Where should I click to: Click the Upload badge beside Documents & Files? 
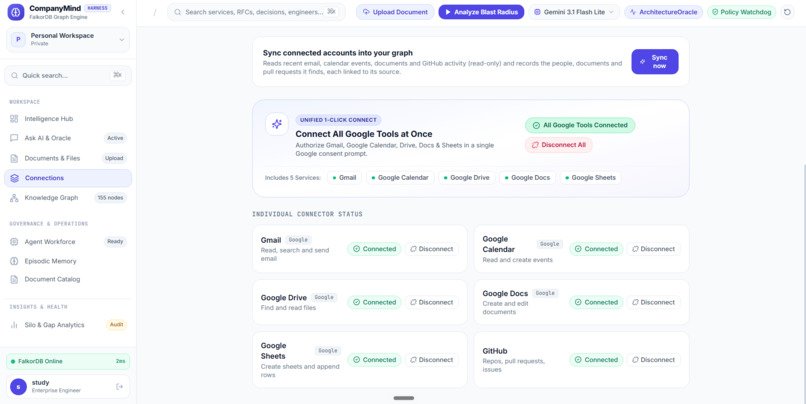[x=114, y=158]
